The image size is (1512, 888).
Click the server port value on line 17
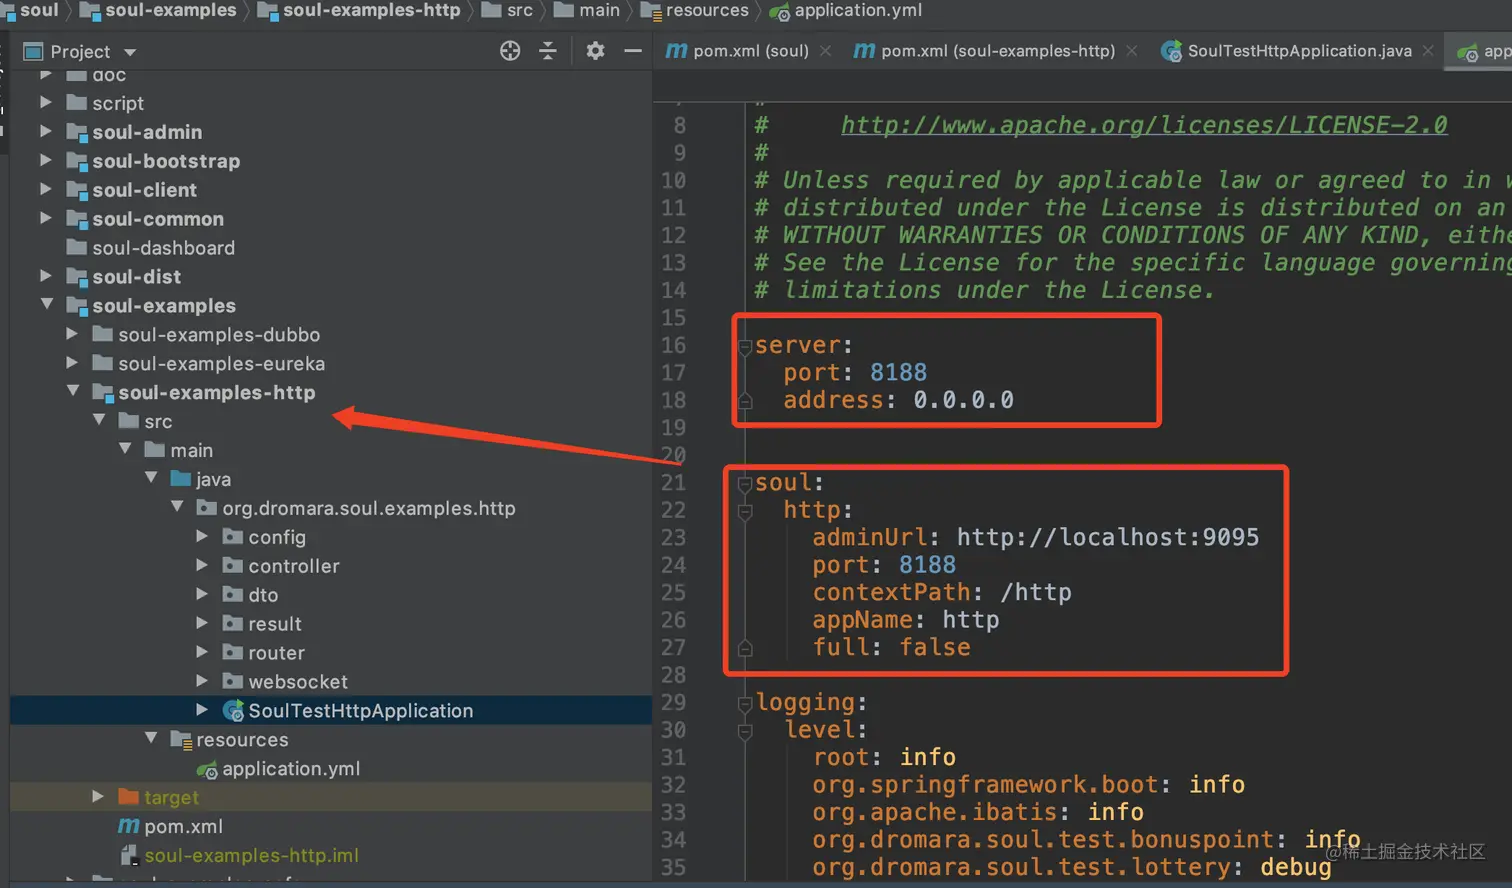point(898,372)
